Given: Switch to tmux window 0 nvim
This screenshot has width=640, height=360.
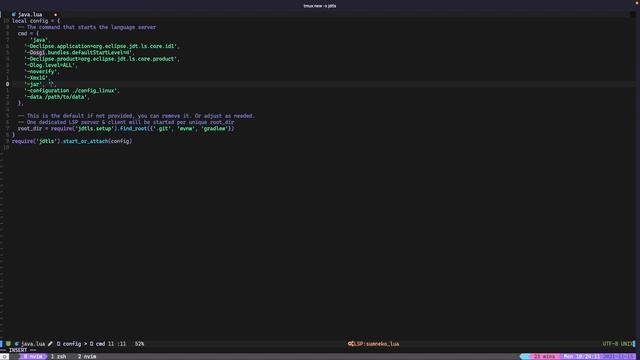Looking at the screenshot, I should click(32, 357).
